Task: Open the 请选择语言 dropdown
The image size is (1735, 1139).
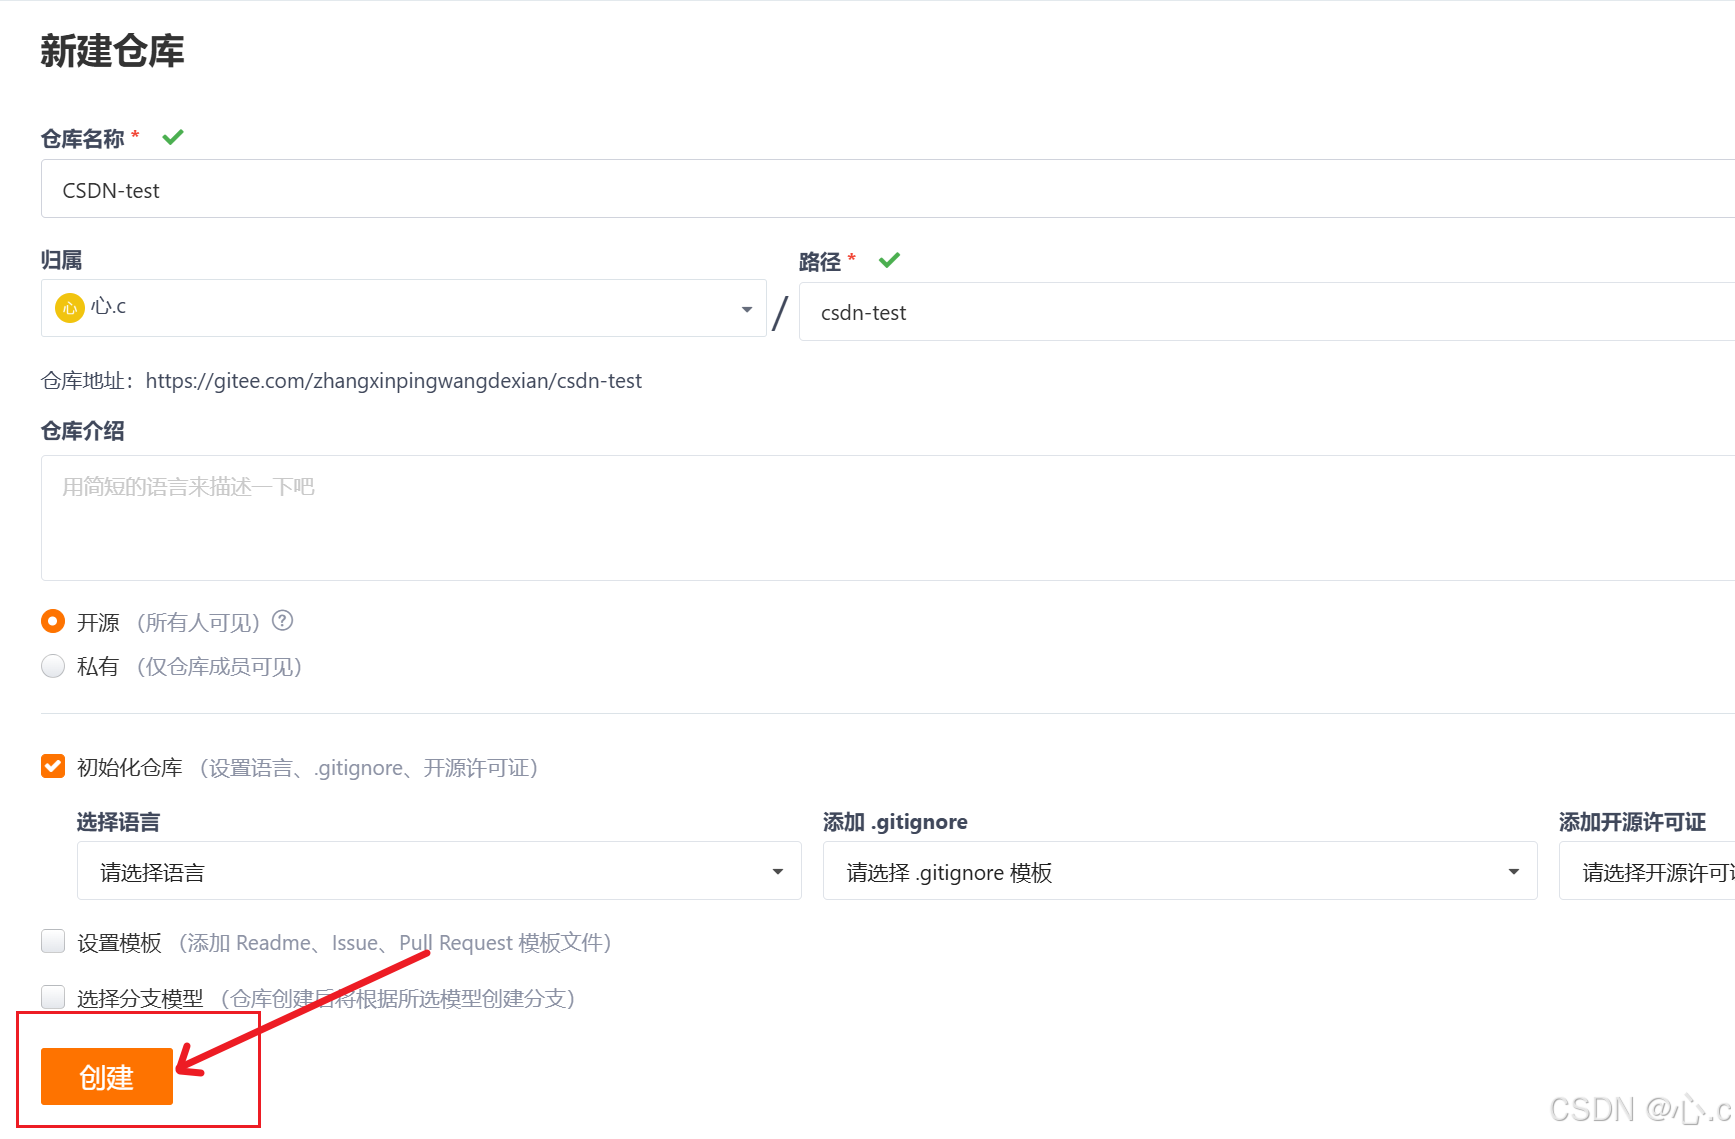Action: (439, 871)
